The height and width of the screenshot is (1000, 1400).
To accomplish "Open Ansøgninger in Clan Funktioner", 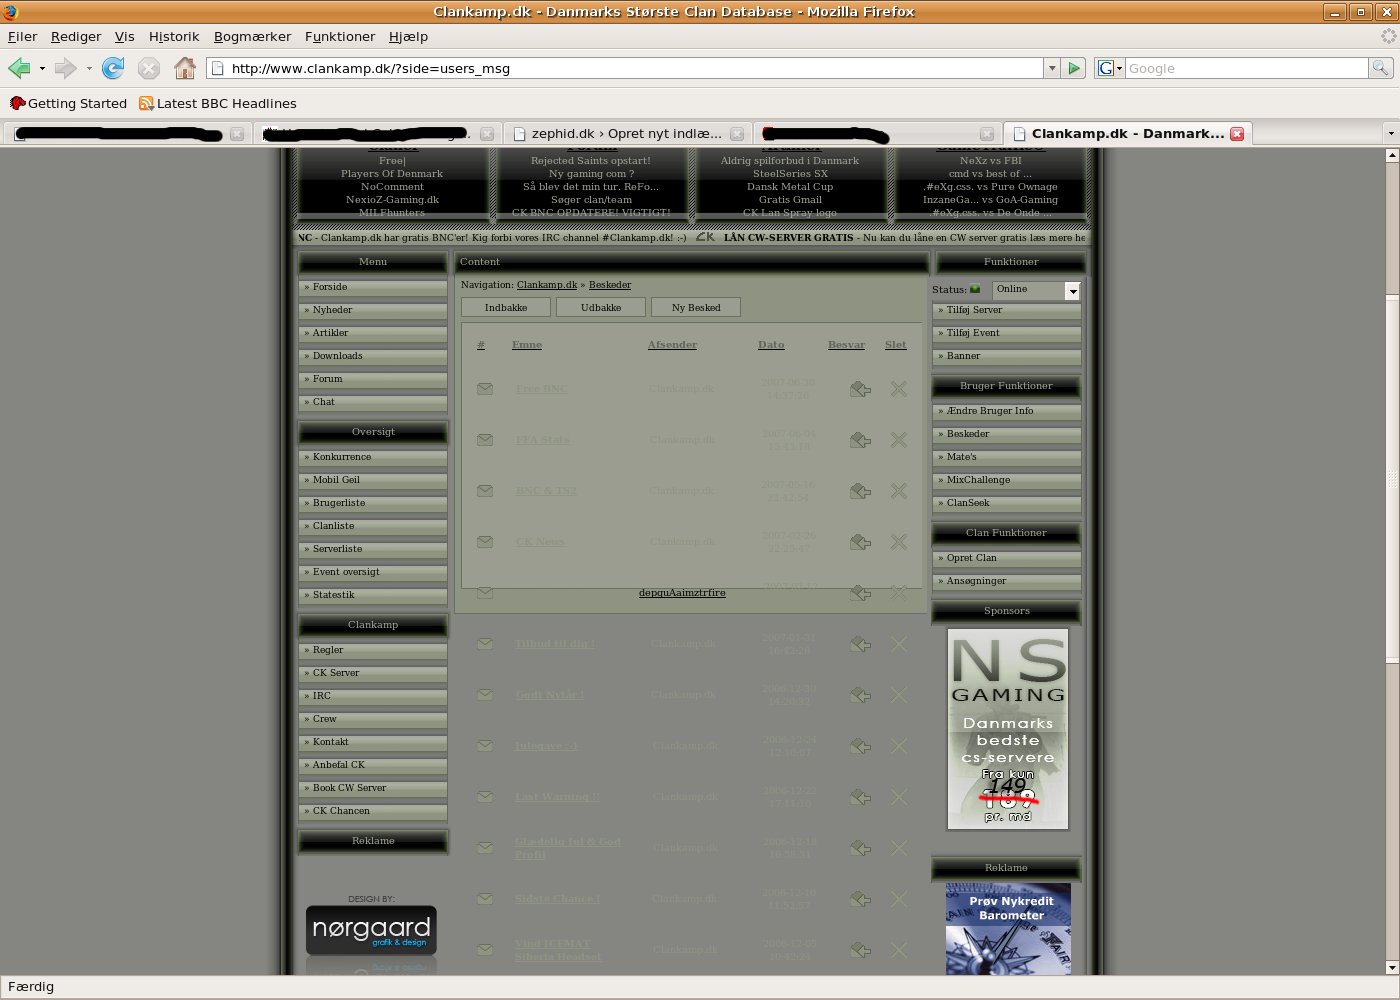I will [x=1006, y=582].
